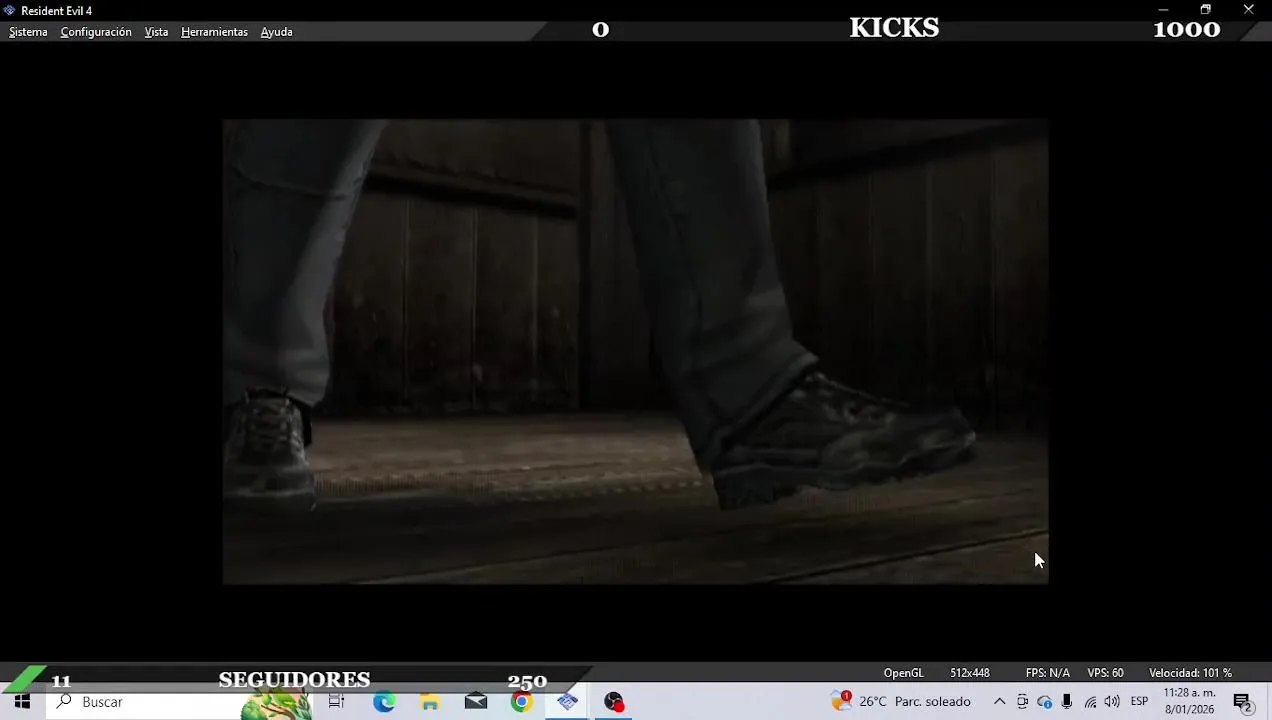Open the Herramientas menu
The height and width of the screenshot is (720, 1272).
click(214, 32)
